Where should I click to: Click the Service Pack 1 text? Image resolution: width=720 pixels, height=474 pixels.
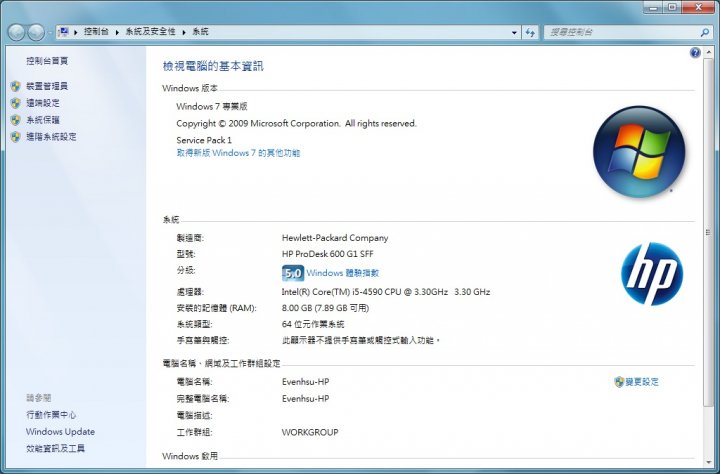(x=204, y=140)
